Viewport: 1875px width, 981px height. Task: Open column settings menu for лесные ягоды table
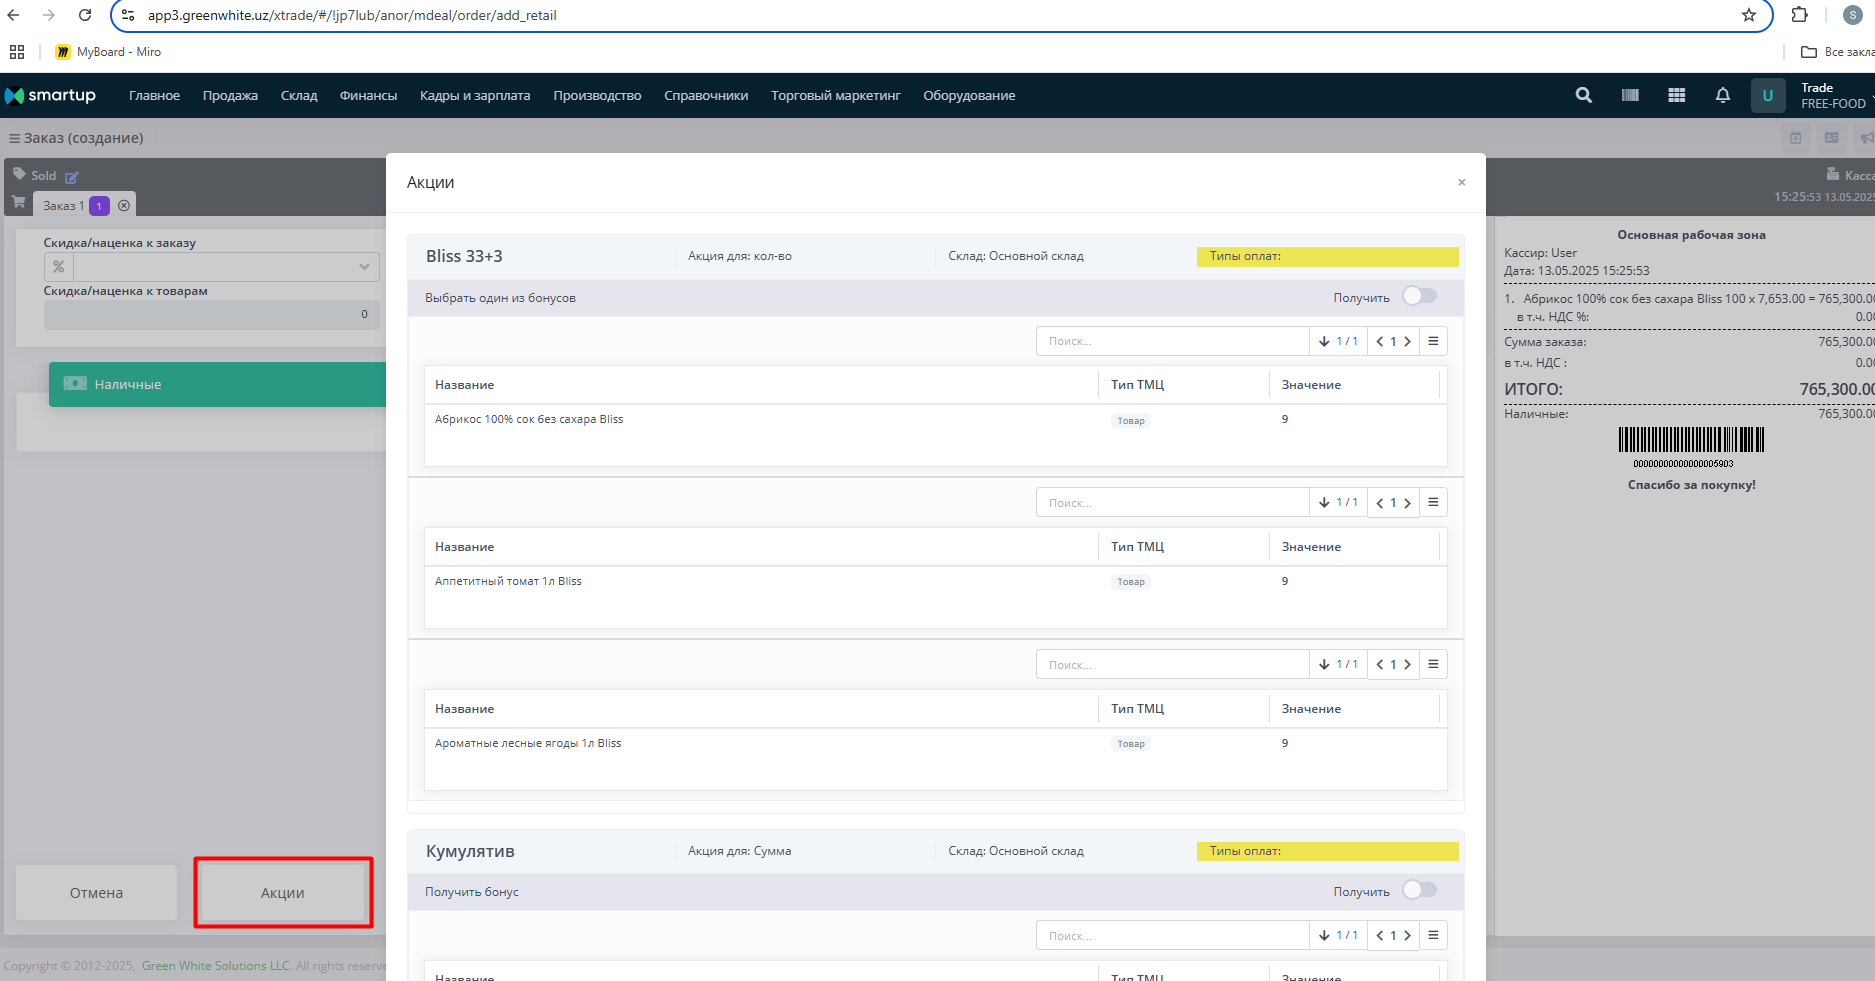coord(1433,664)
